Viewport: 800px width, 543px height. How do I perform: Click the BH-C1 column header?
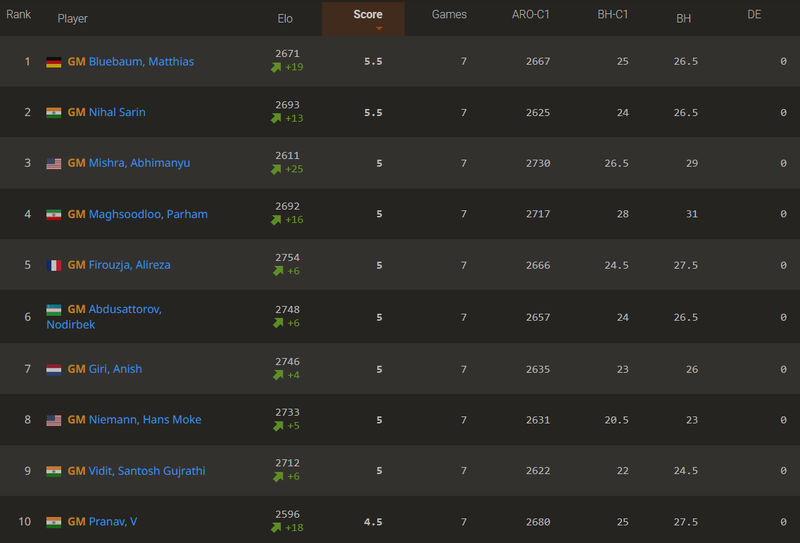tap(612, 15)
